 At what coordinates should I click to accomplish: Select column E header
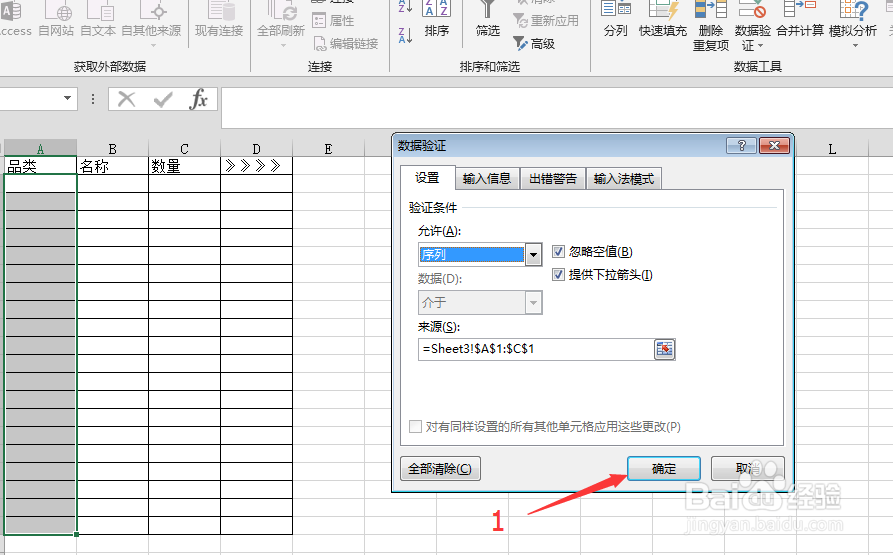pyautogui.click(x=328, y=149)
